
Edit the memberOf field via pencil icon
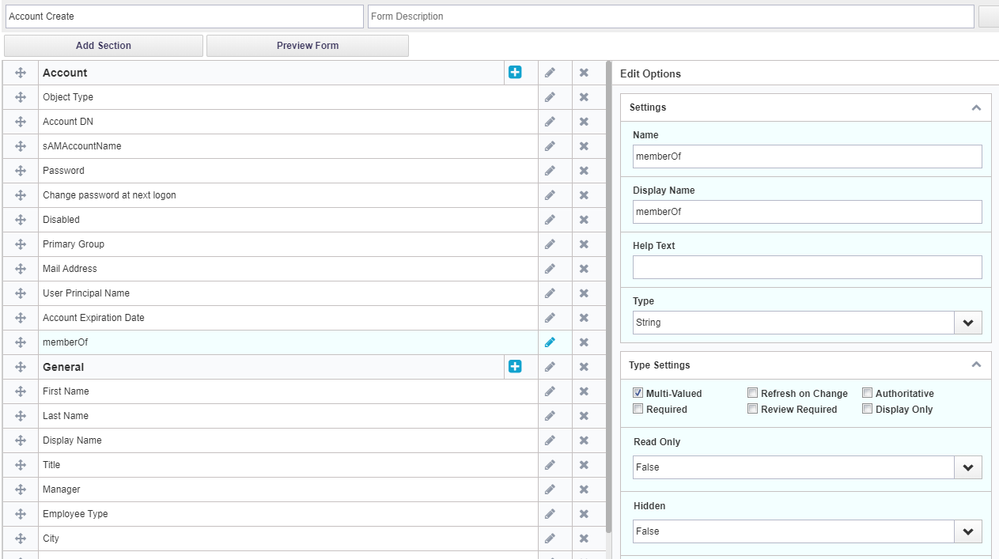coord(550,342)
